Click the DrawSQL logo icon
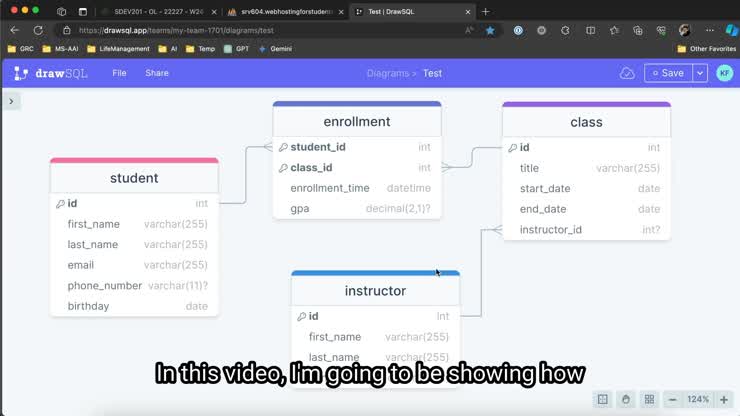Screen dimensions: 740x416 (21, 73)
